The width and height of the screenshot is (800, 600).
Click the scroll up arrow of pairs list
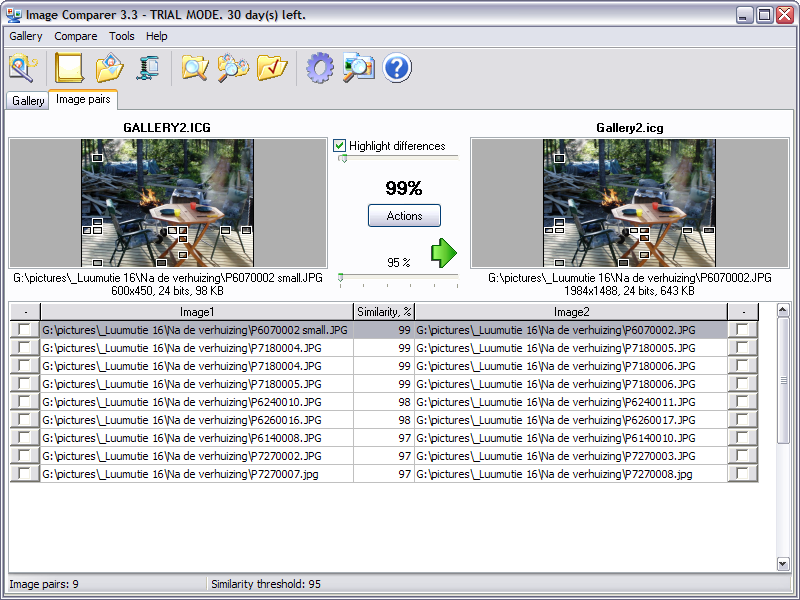(783, 310)
